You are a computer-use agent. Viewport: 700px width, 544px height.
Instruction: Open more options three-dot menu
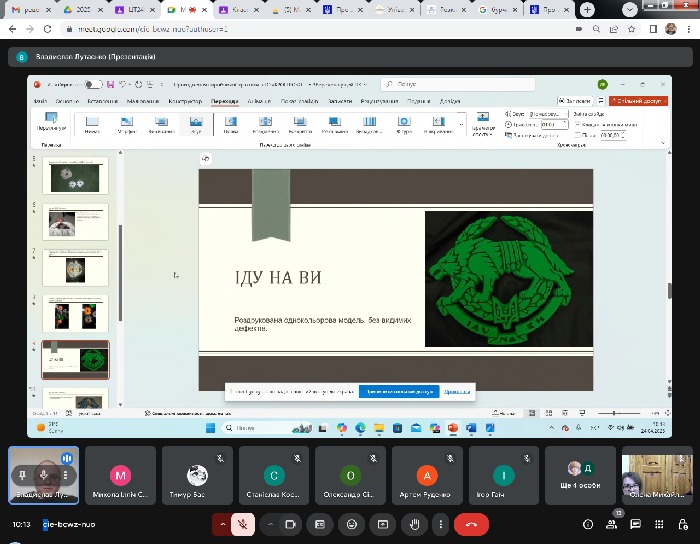pos(439,524)
